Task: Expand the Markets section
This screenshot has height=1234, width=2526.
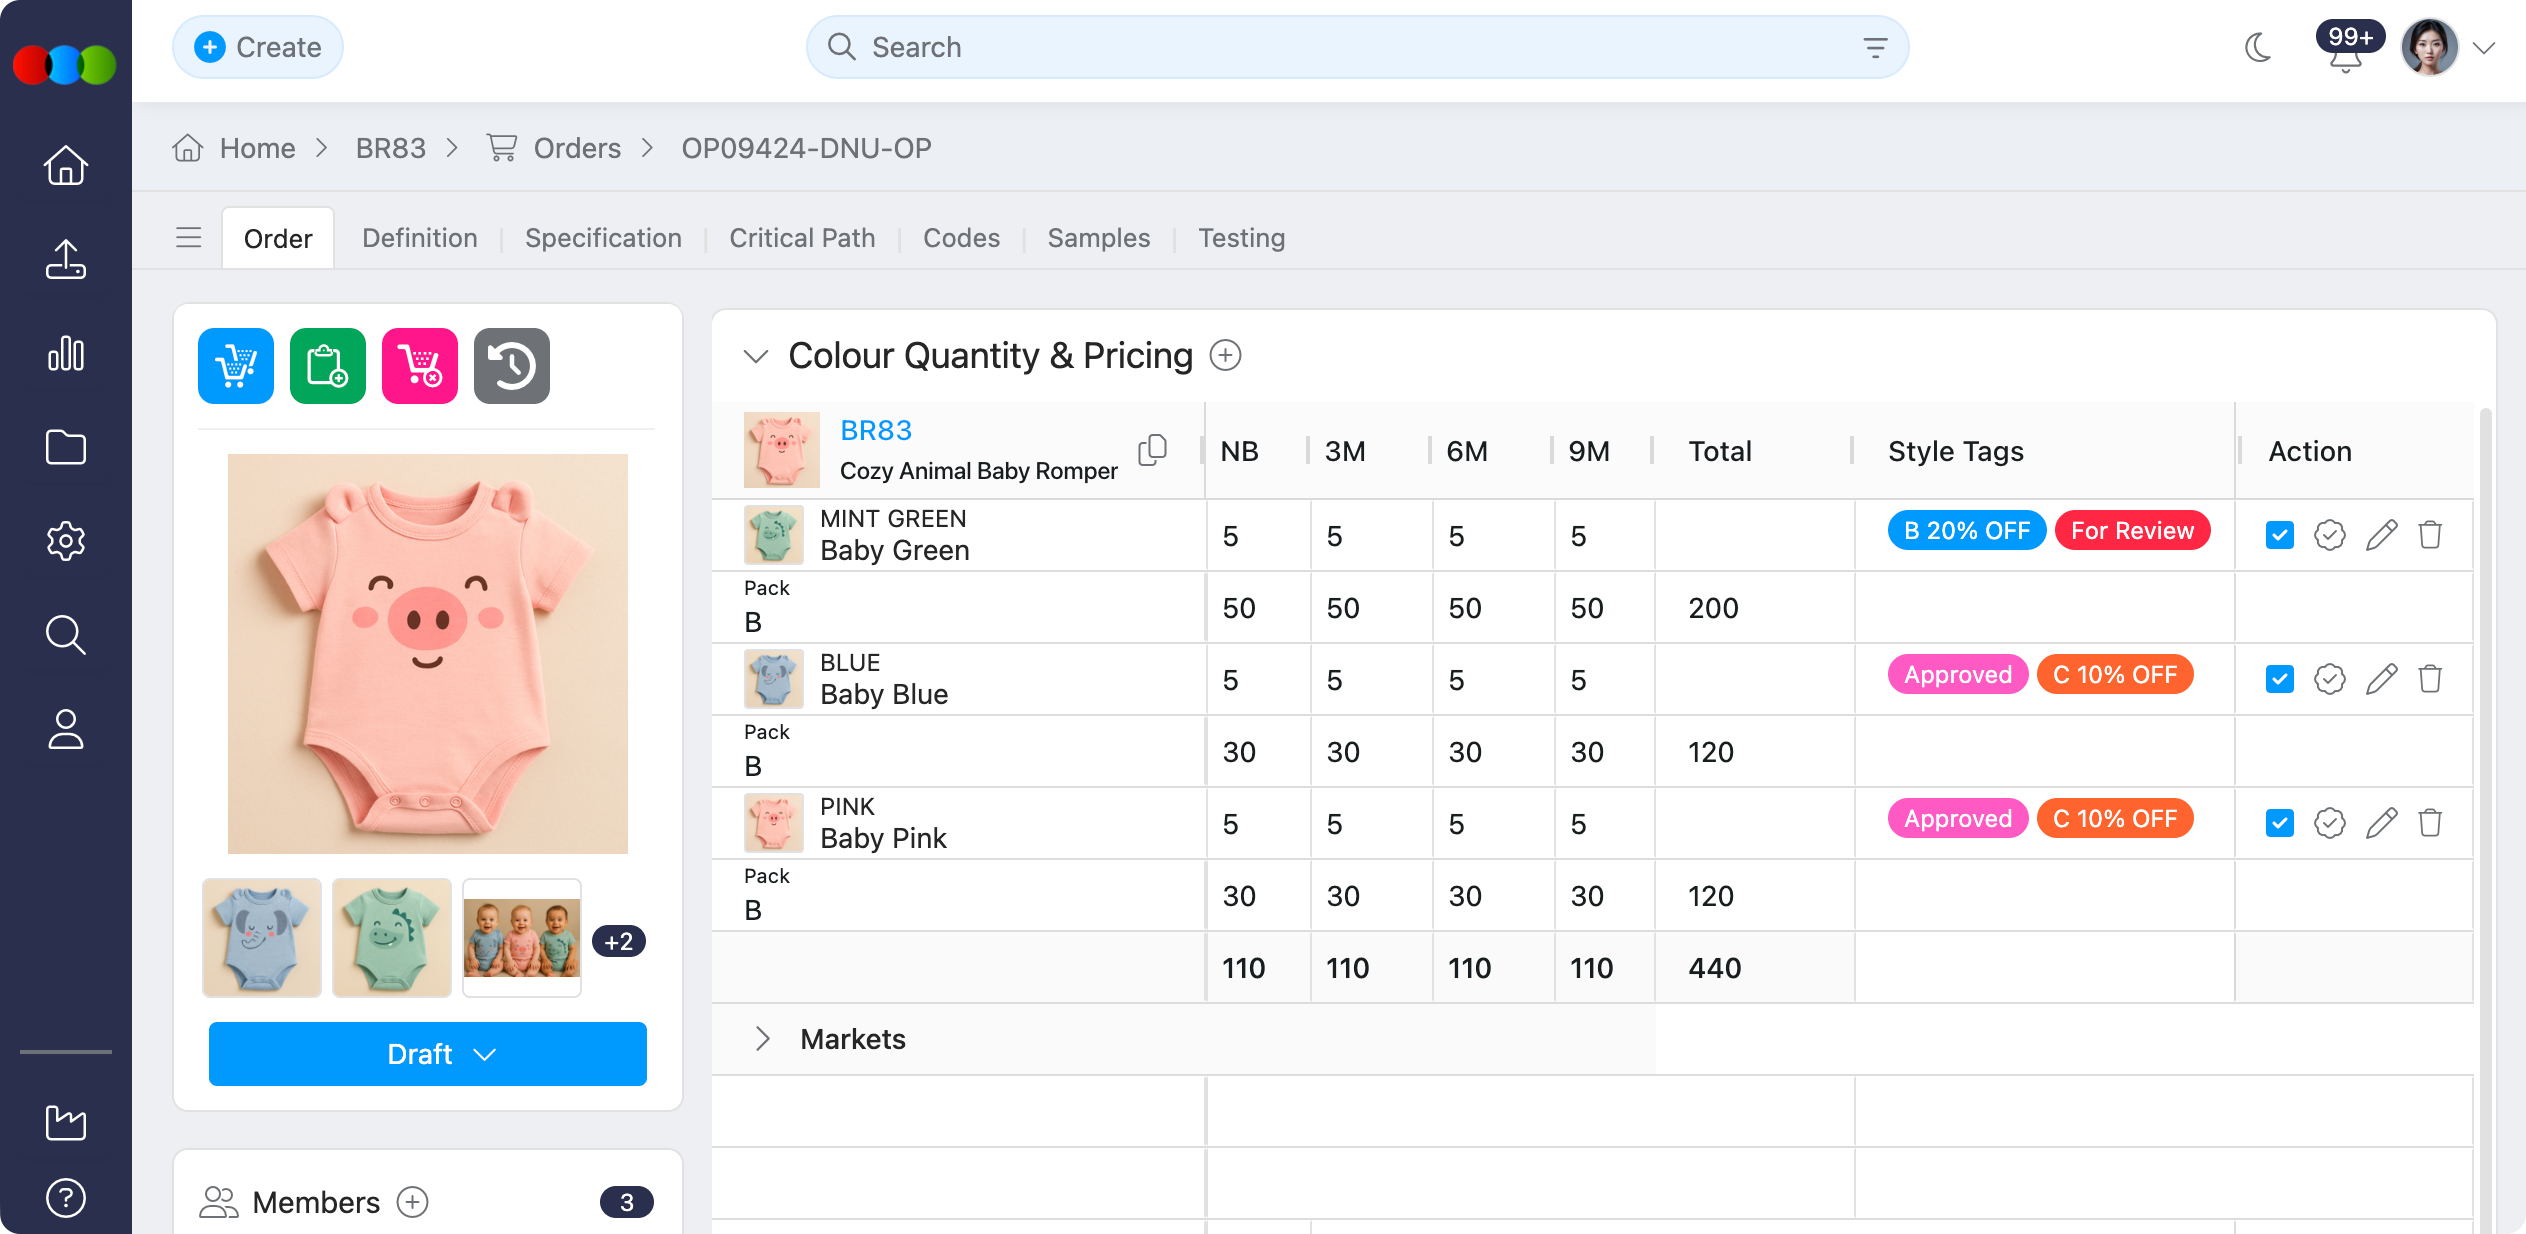Action: tap(763, 1039)
